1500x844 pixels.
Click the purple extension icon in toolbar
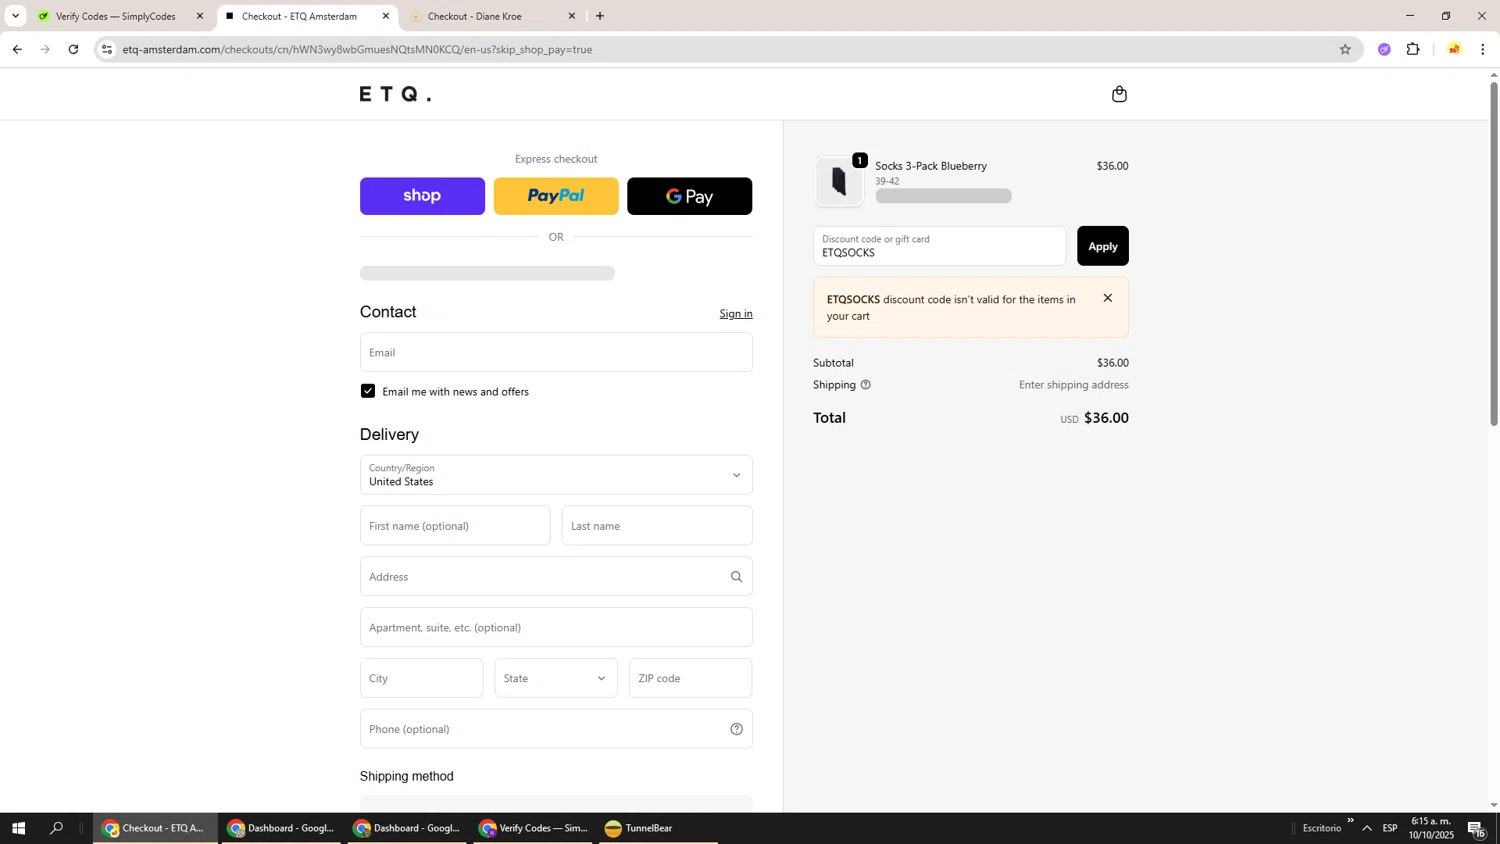pos(1384,49)
